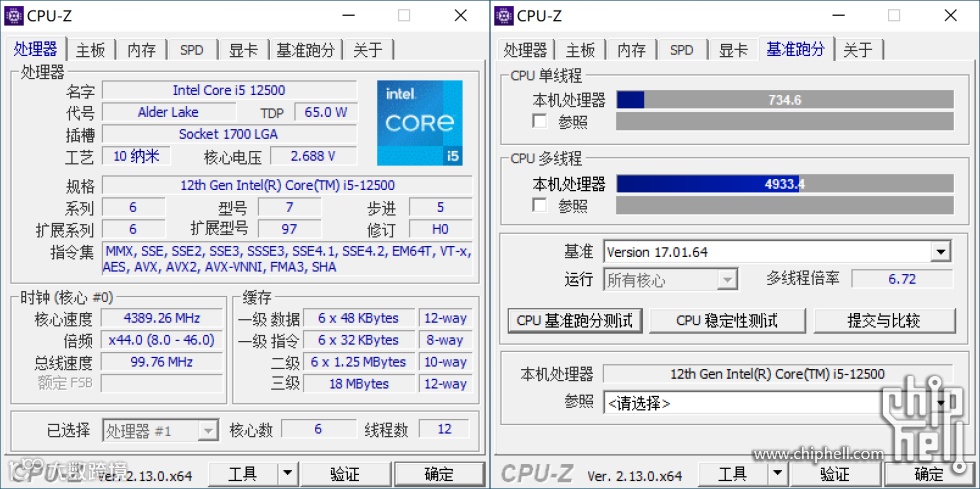This screenshot has height=489, width=980.
Task: Click the 一级 数据 value 6 x 48 KBytes
Action: [359, 318]
